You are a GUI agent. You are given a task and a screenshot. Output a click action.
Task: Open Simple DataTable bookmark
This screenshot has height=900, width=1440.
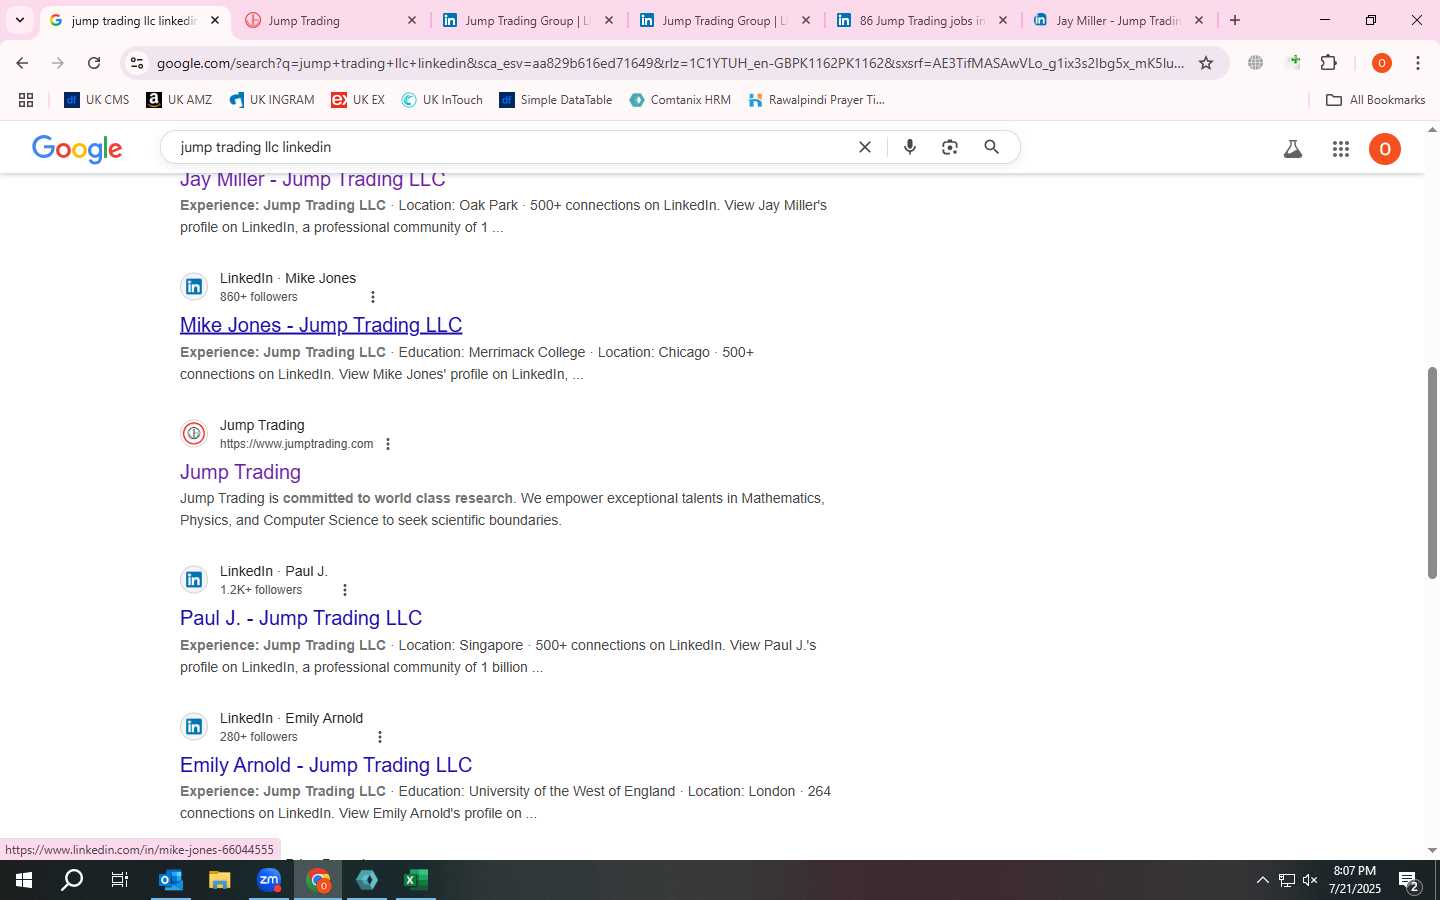pos(556,100)
